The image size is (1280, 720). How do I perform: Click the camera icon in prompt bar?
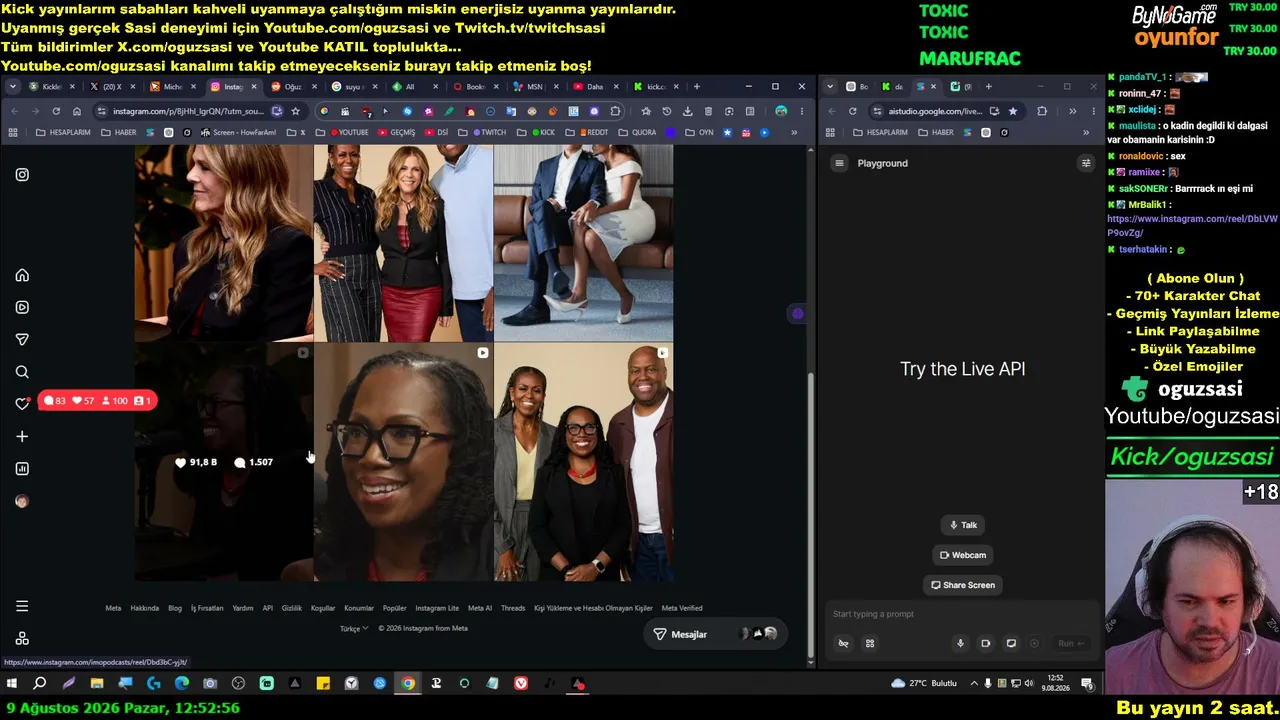[x=985, y=643]
